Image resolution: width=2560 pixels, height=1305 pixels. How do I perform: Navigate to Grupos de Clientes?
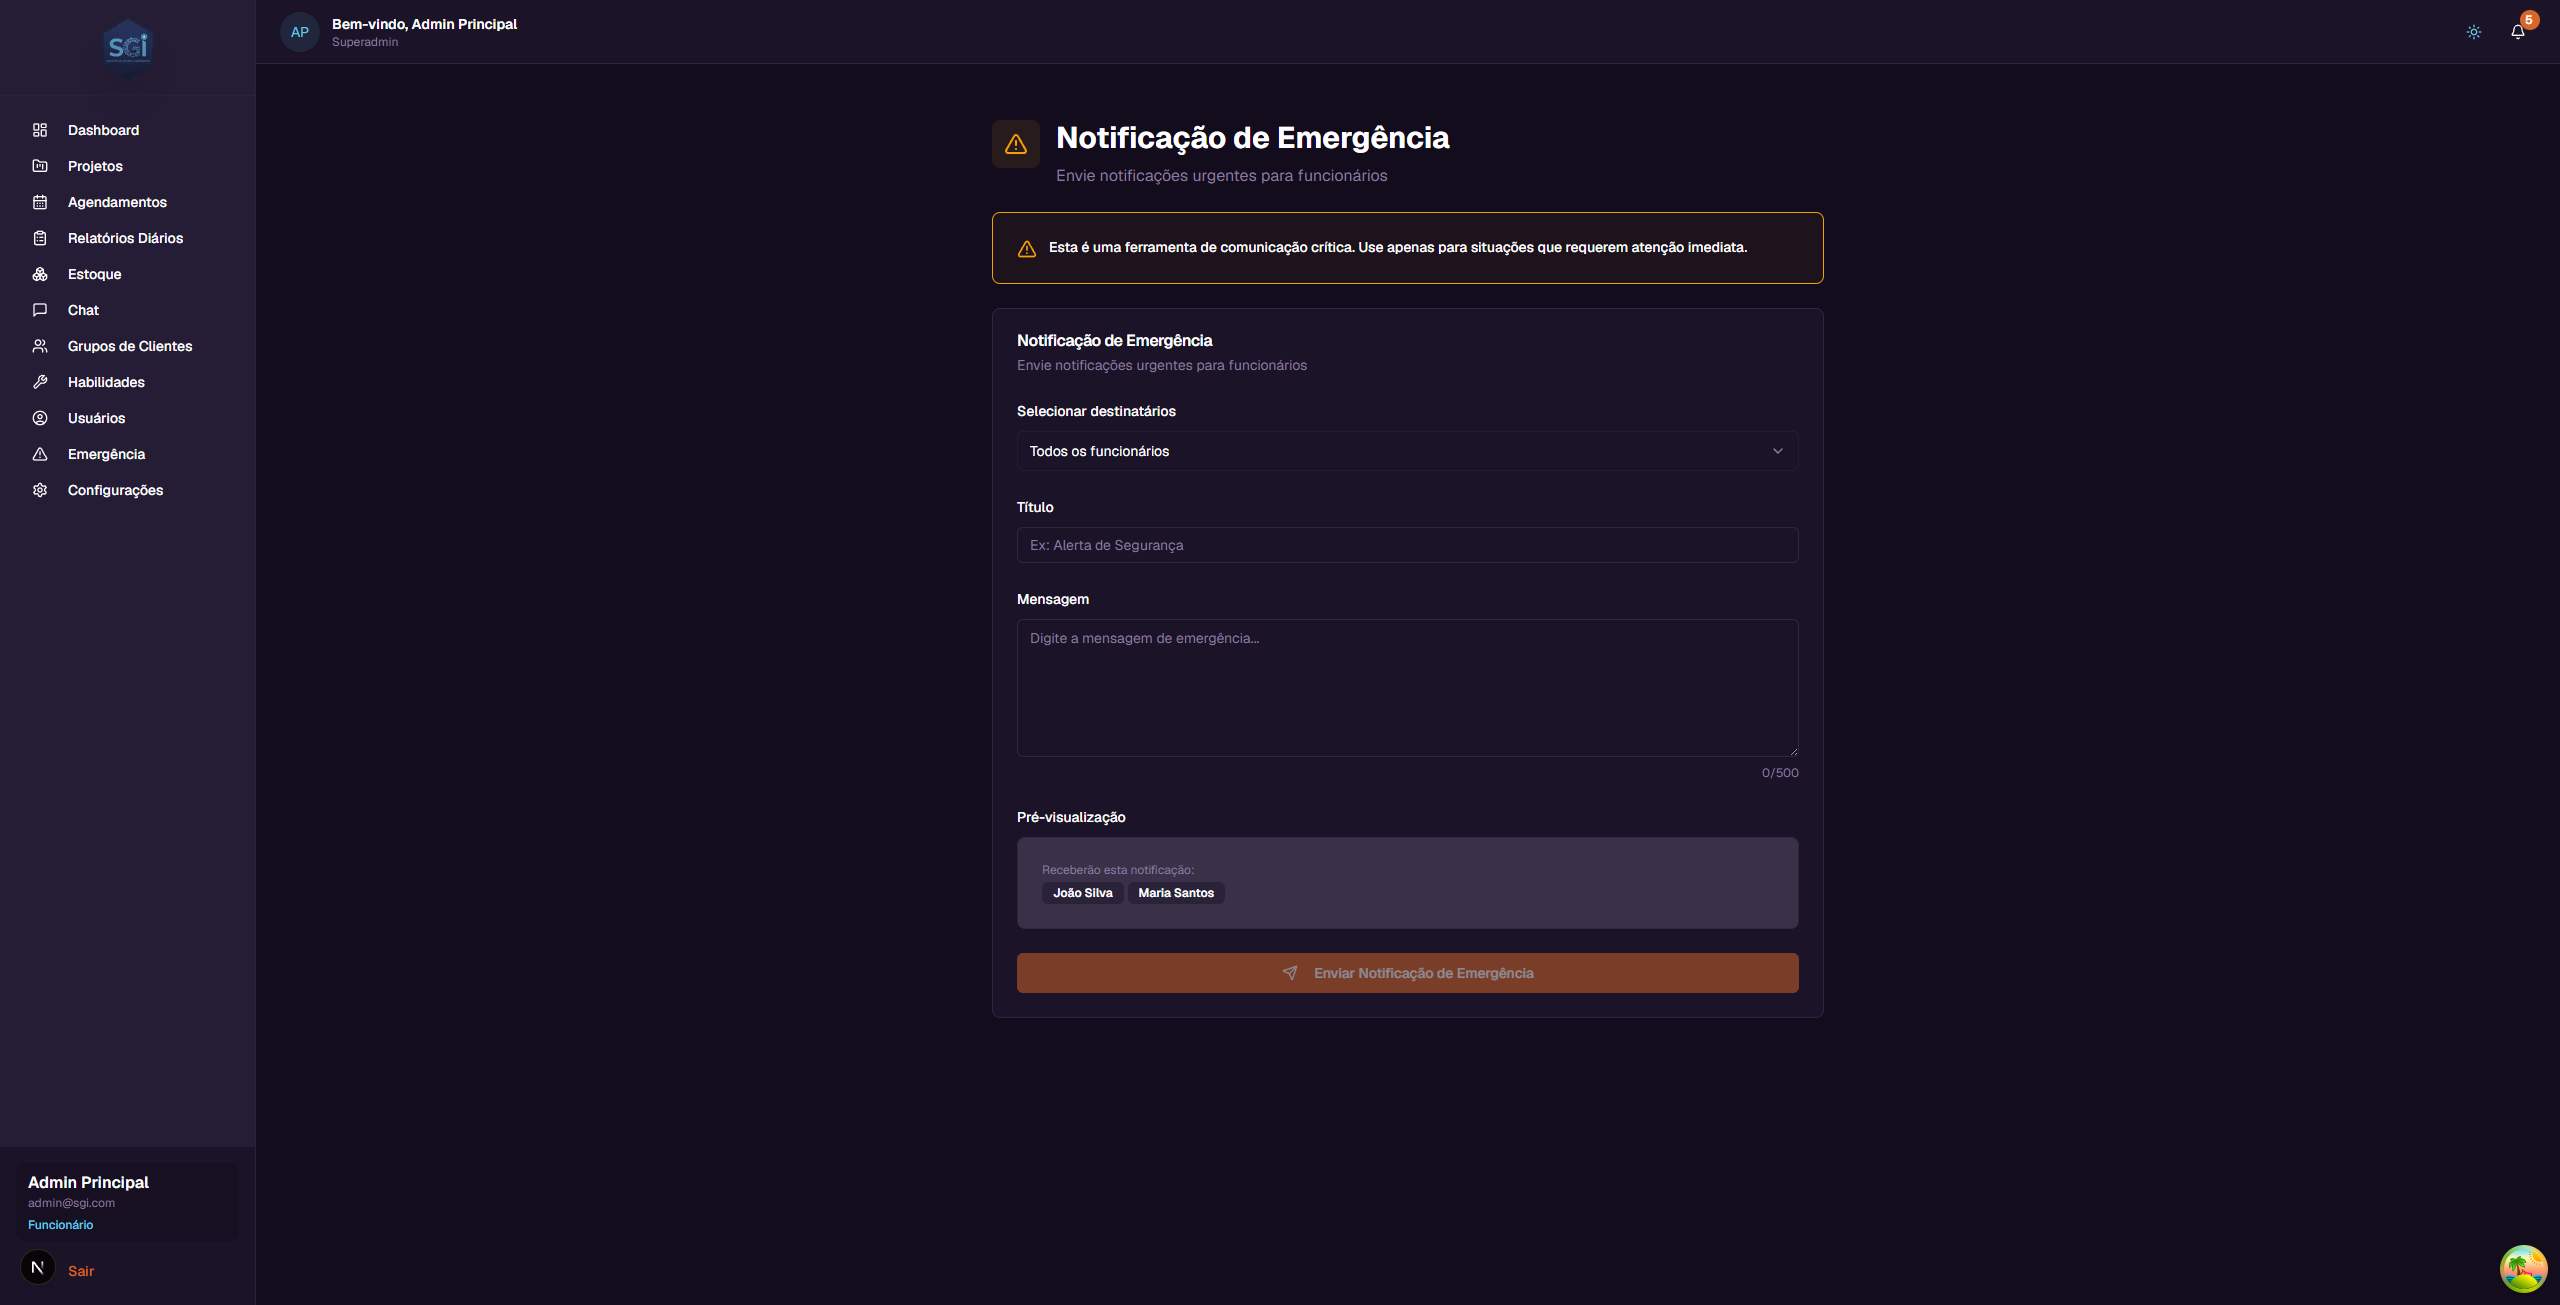pos(130,346)
